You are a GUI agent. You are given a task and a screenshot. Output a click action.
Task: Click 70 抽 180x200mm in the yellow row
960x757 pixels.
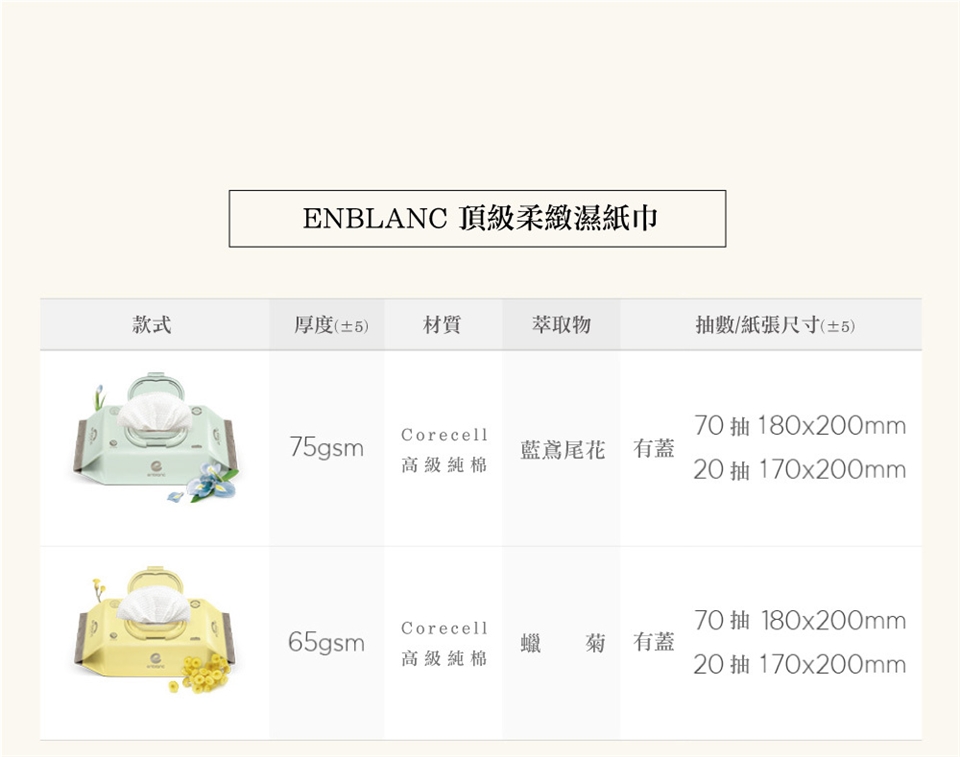pos(799,621)
